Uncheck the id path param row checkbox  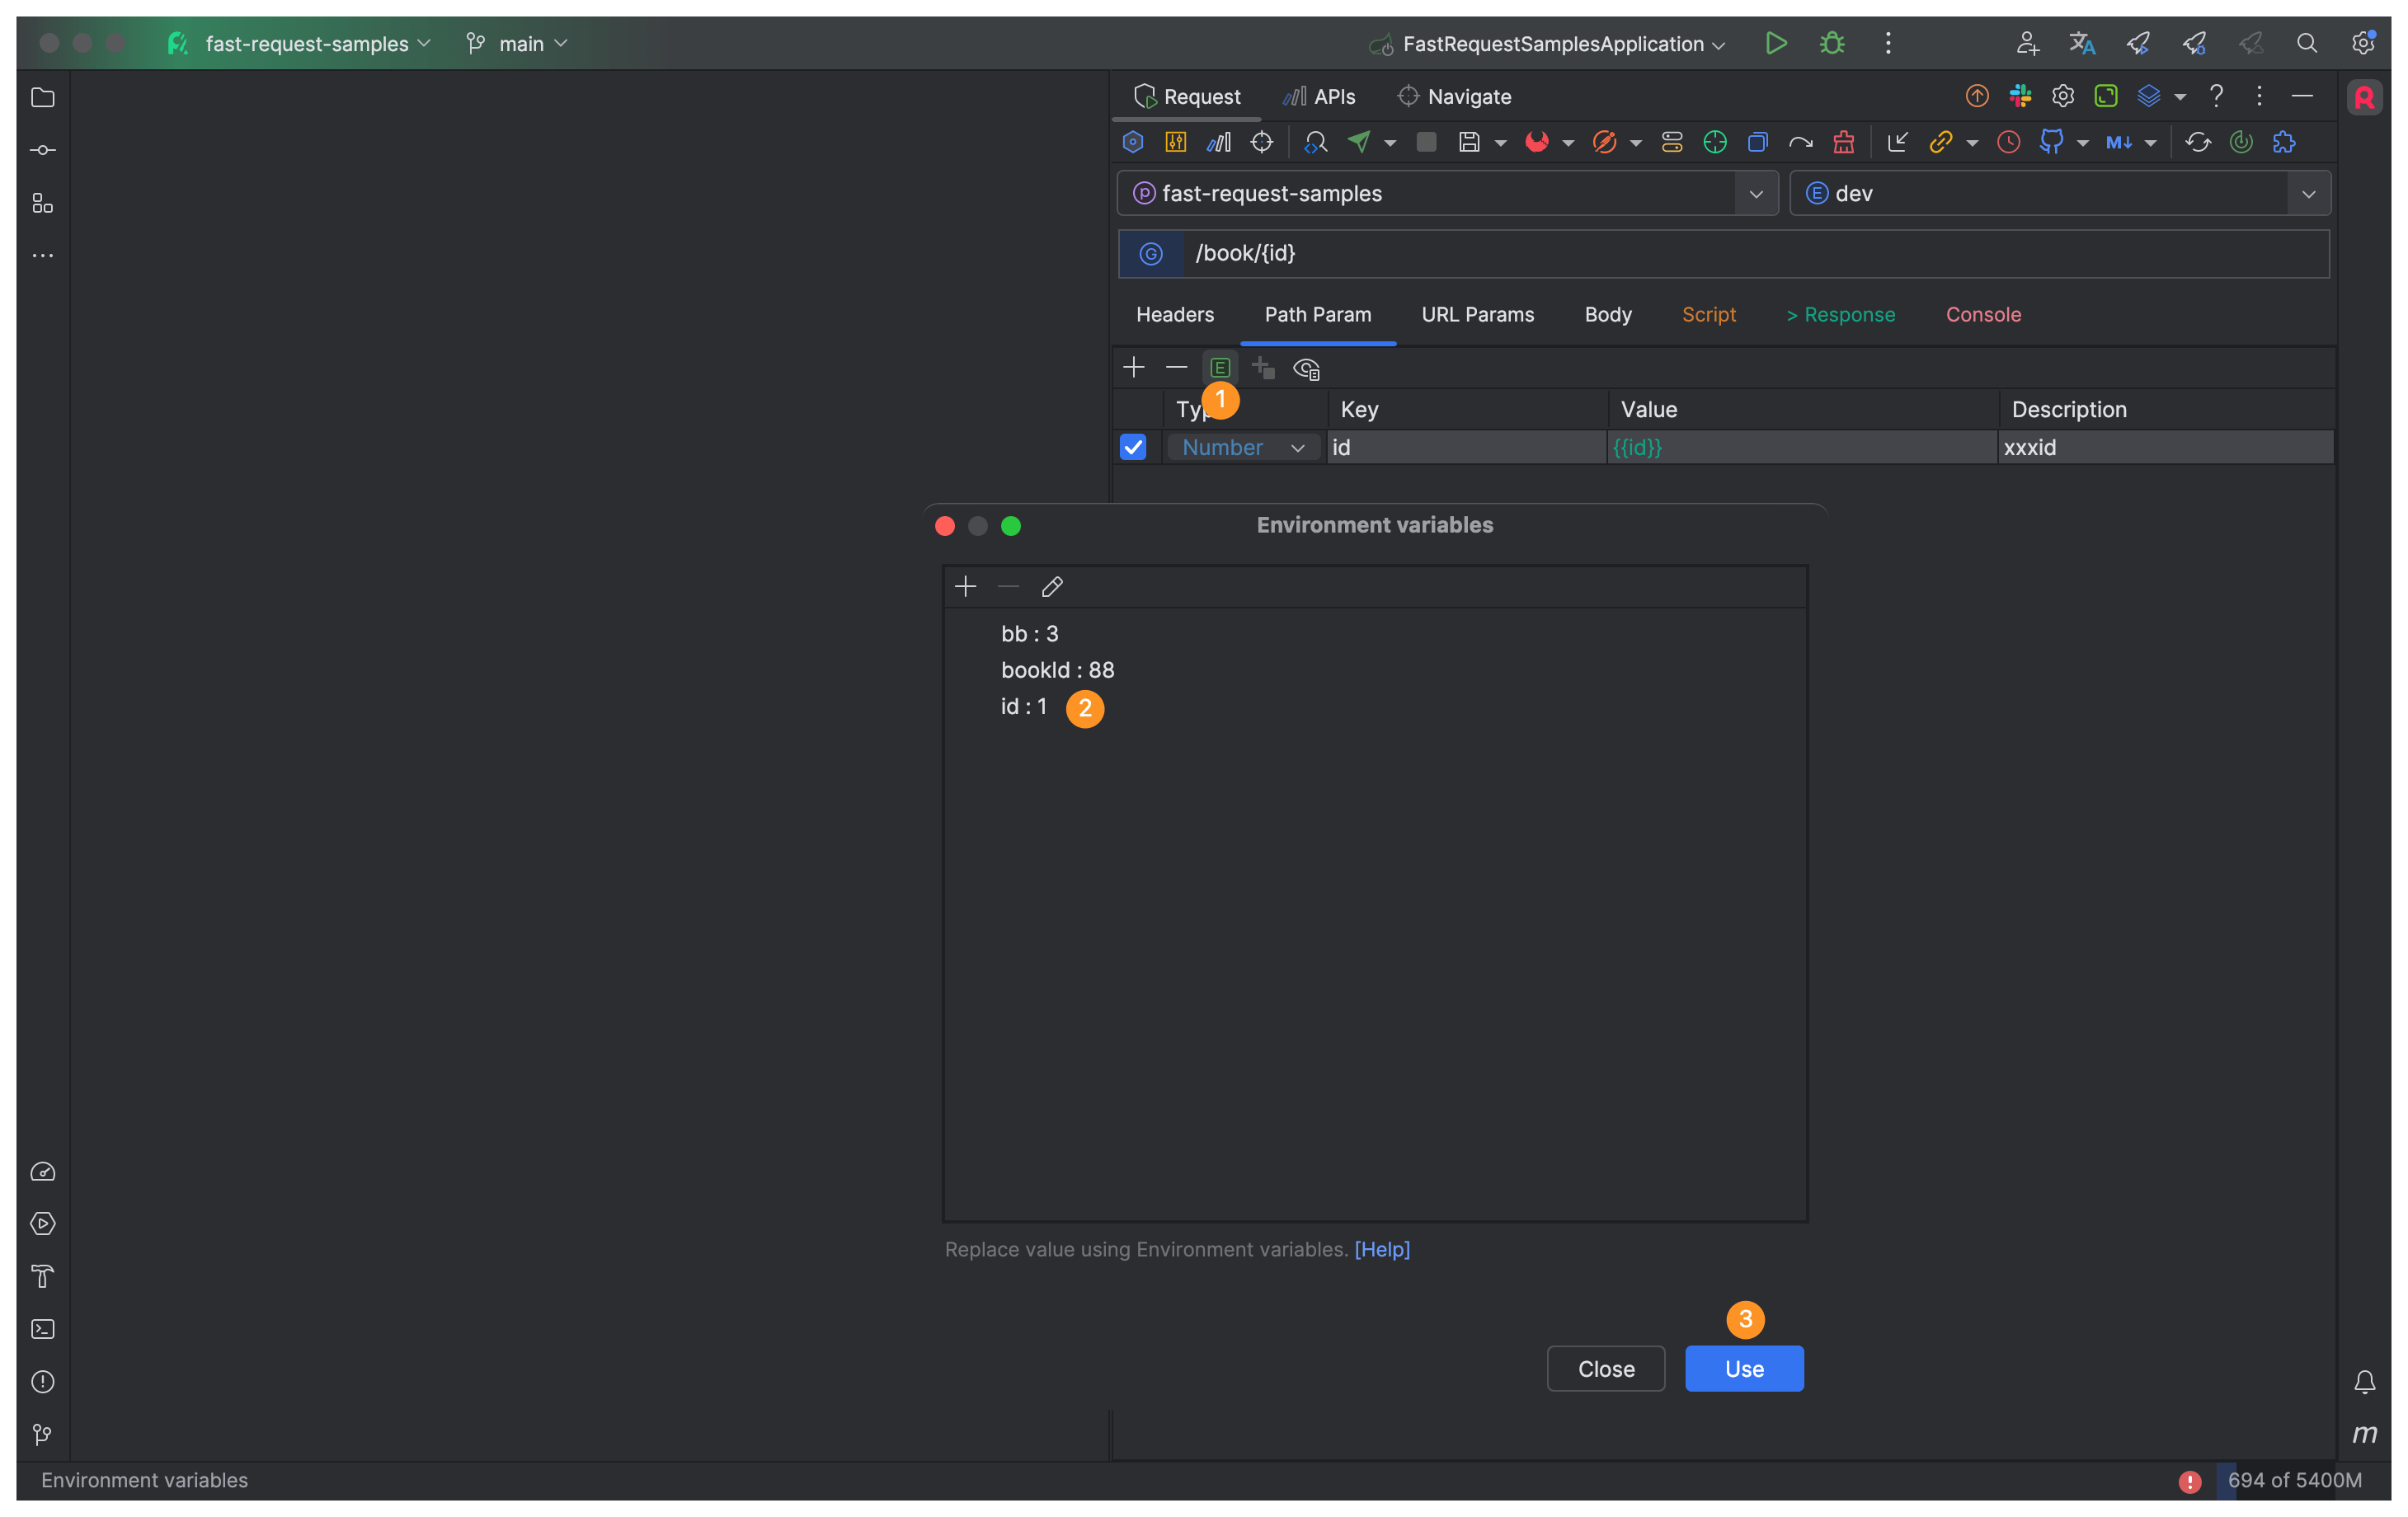(x=1133, y=447)
